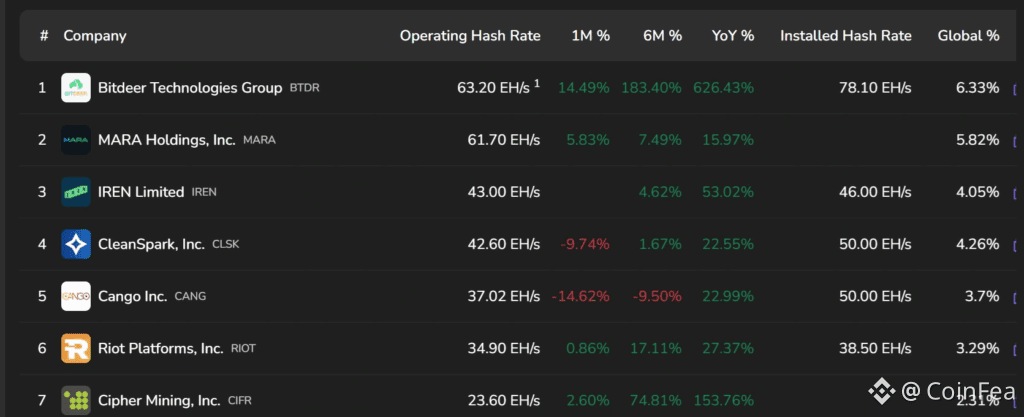
Task: Click the Cipher Mining logo icon
Action: (76, 400)
